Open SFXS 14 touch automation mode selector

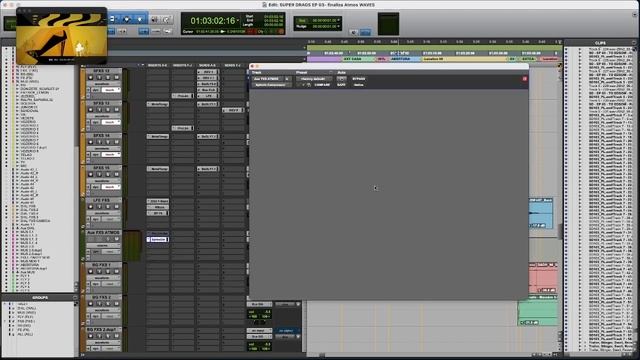(111, 155)
